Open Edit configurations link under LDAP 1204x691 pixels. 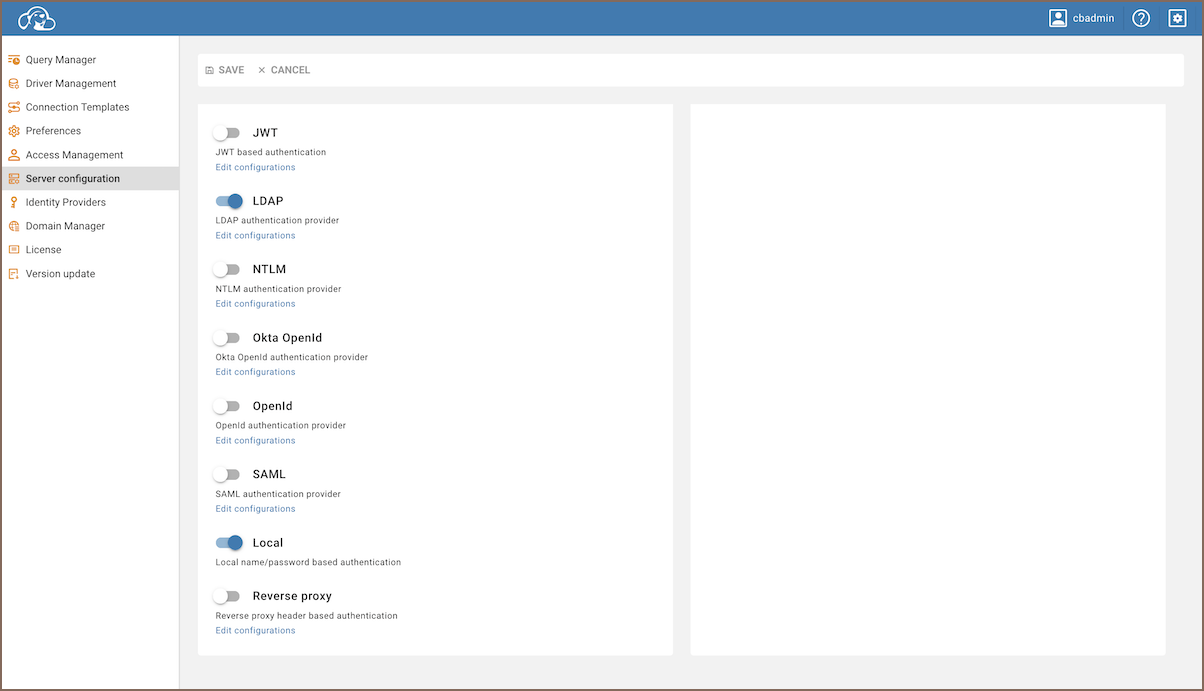pos(255,236)
